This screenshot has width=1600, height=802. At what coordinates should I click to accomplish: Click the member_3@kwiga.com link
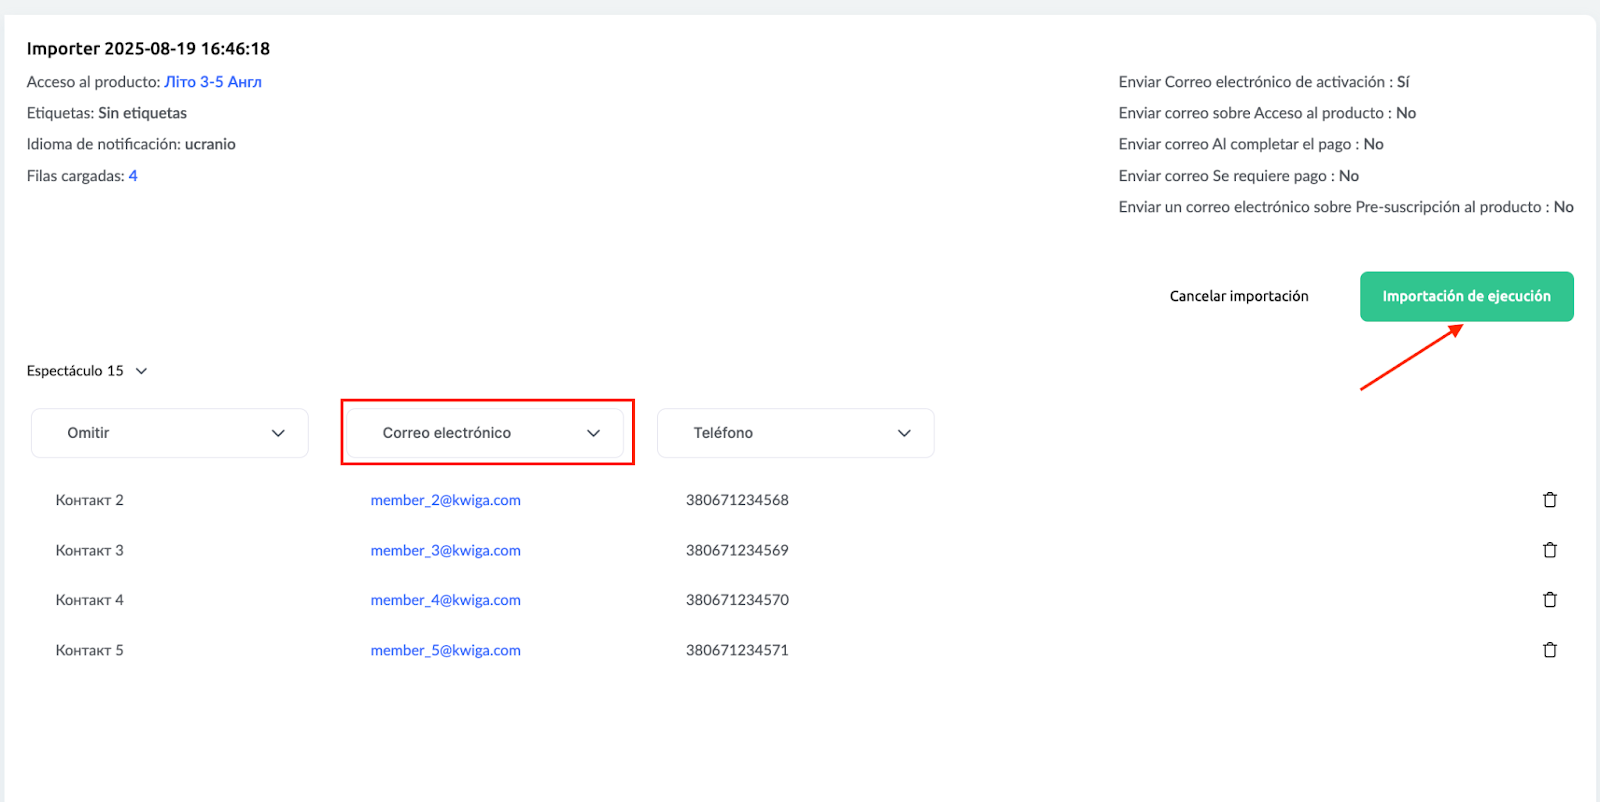(445, 550)
